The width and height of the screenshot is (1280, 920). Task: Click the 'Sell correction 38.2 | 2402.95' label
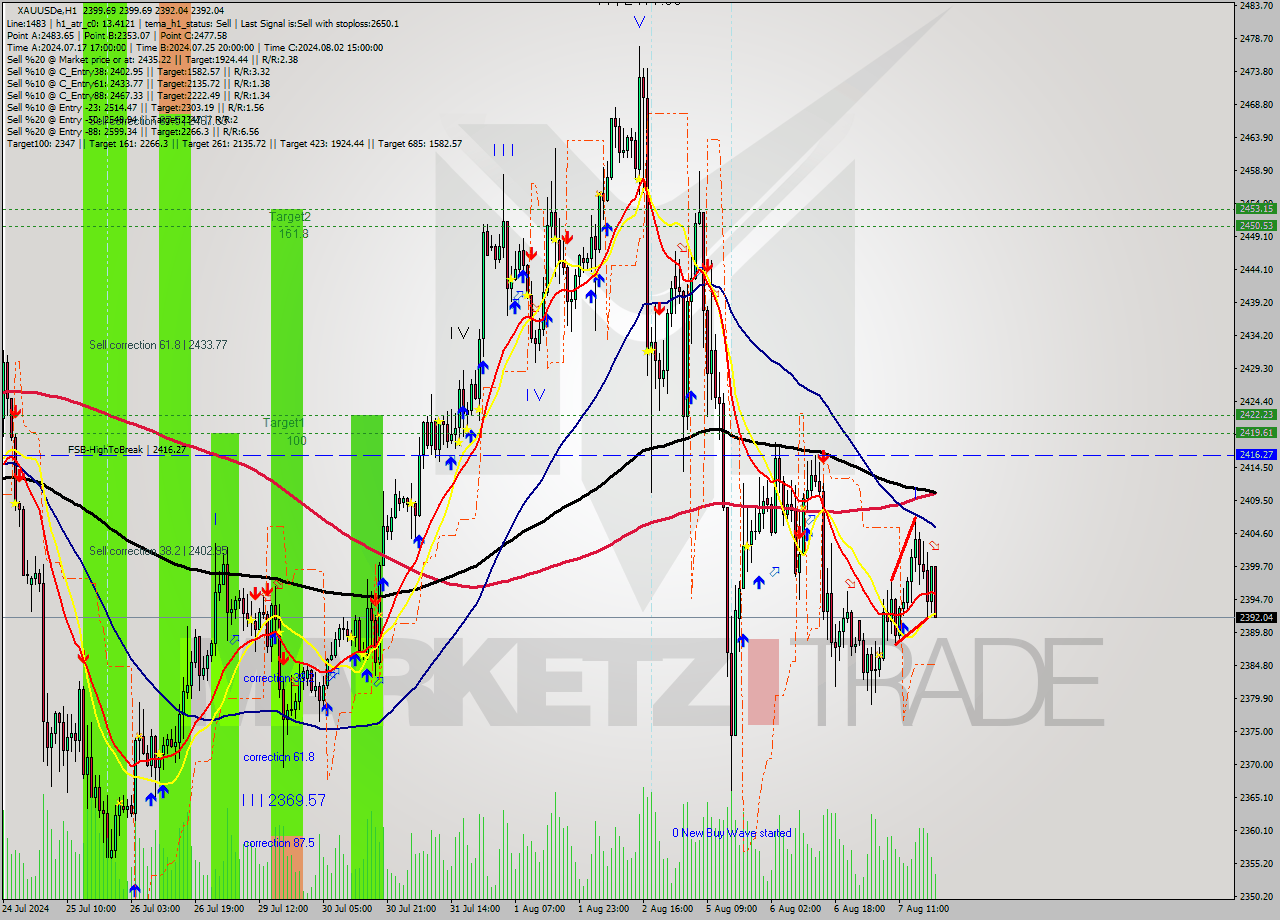click(x=158, y=551)
